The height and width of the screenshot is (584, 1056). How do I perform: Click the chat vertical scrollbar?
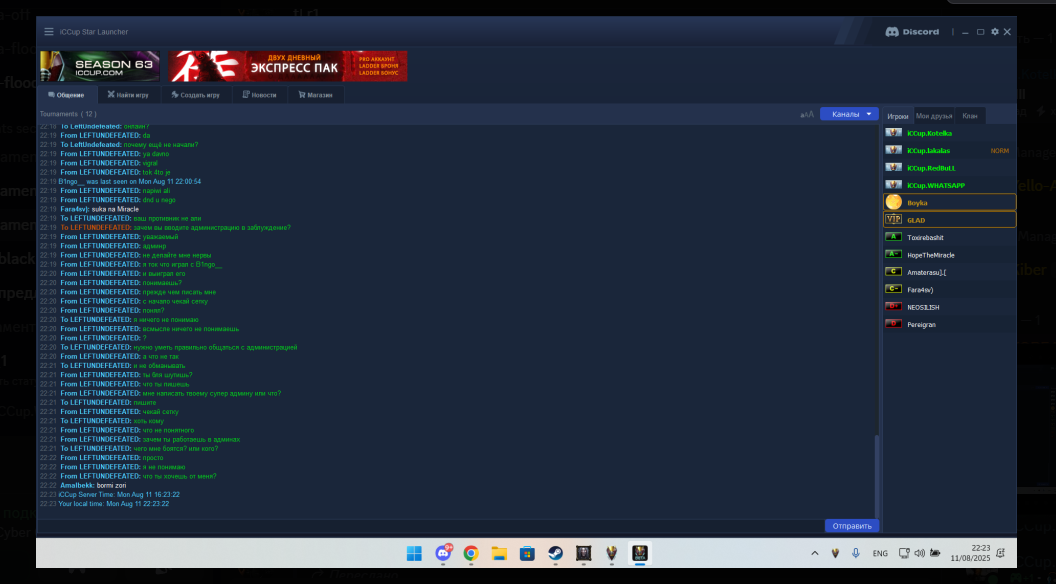877,476
